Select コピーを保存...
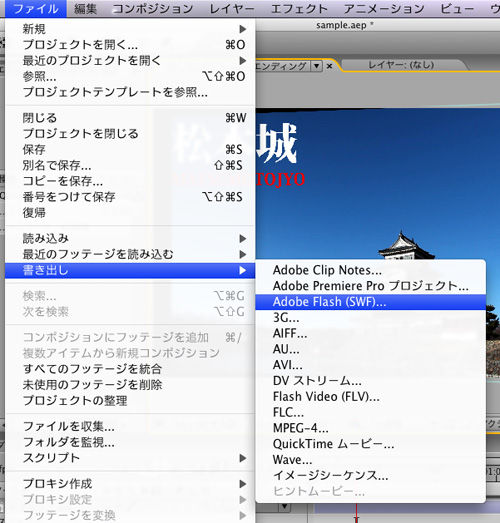The height and width of the screenshot is (523, 500). click(x=130, y=181)
